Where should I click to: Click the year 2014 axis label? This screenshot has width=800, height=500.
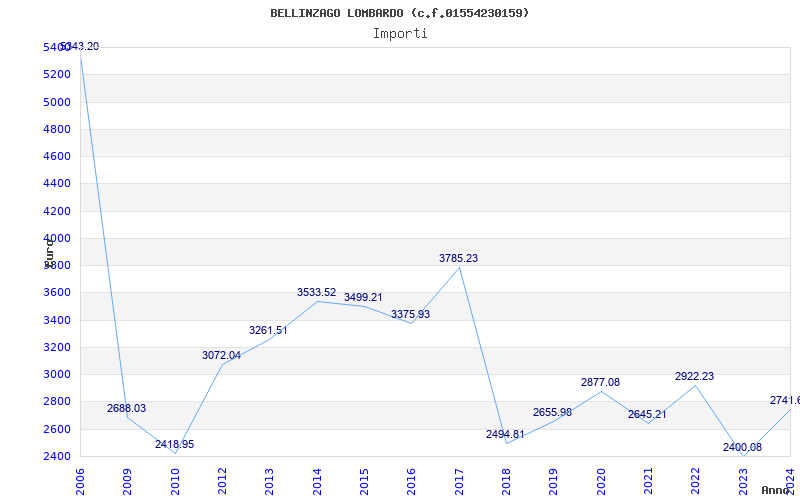pyautogui.click(x=317, y=482)
